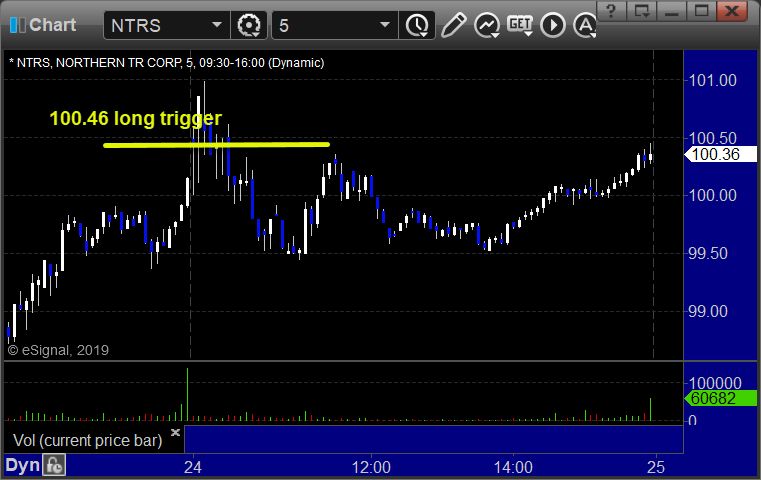Click the 100.00 price axis label
Image resolution: width=761 pixels, height=480 pixels.
pos(712,196)
